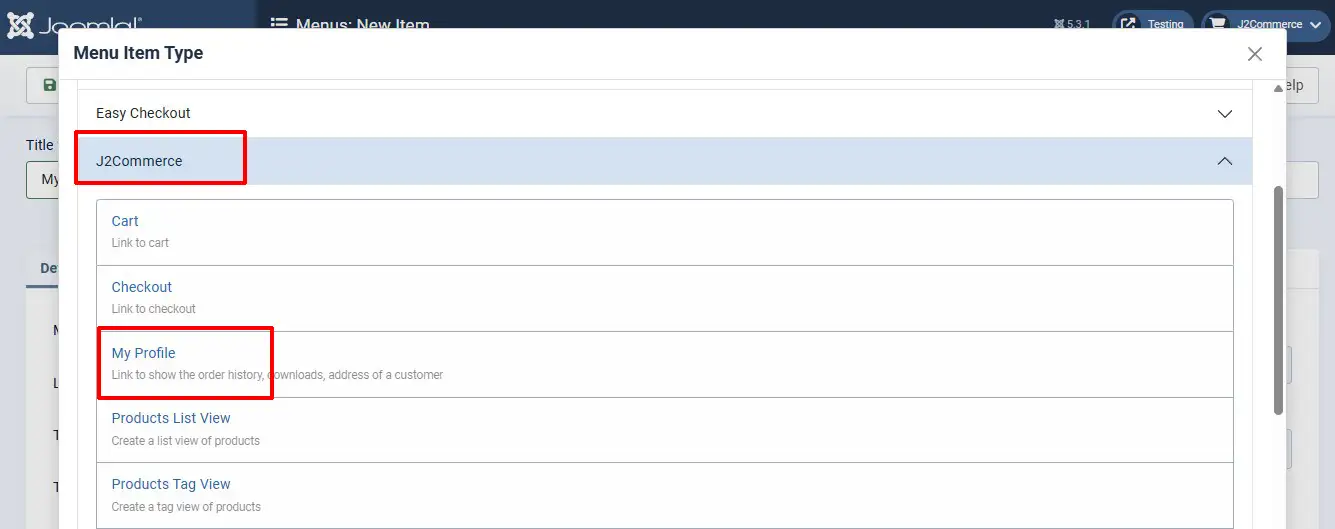Image resolution: width=1335 pixels, height=529 pixels.
Task: Click the green save icon button
Action: point(49,86)
